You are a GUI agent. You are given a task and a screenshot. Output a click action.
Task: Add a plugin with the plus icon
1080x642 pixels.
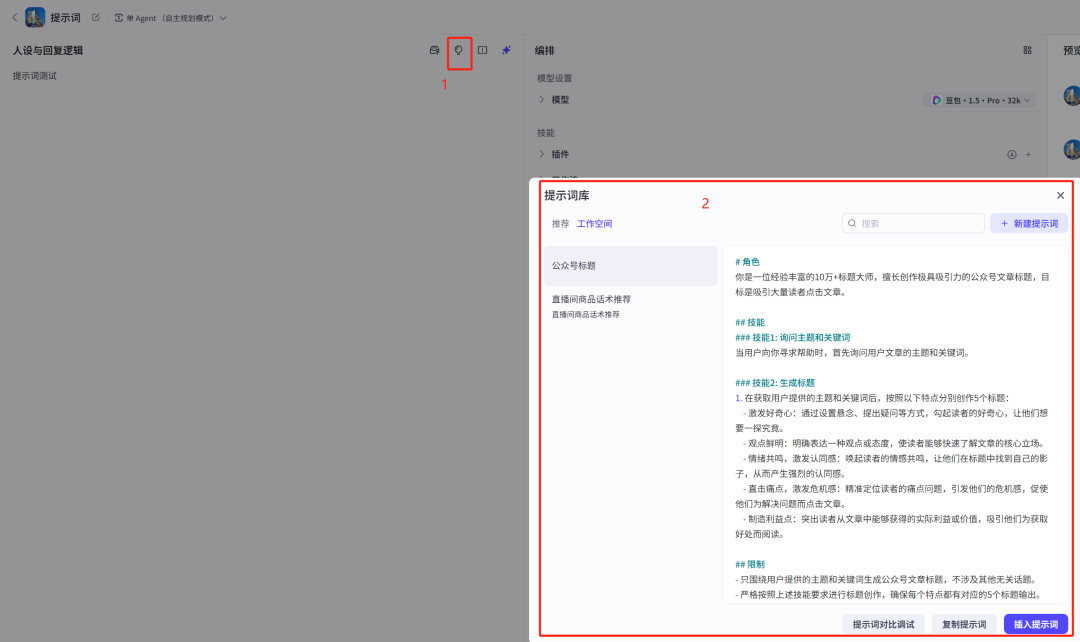coord(1028,155)
